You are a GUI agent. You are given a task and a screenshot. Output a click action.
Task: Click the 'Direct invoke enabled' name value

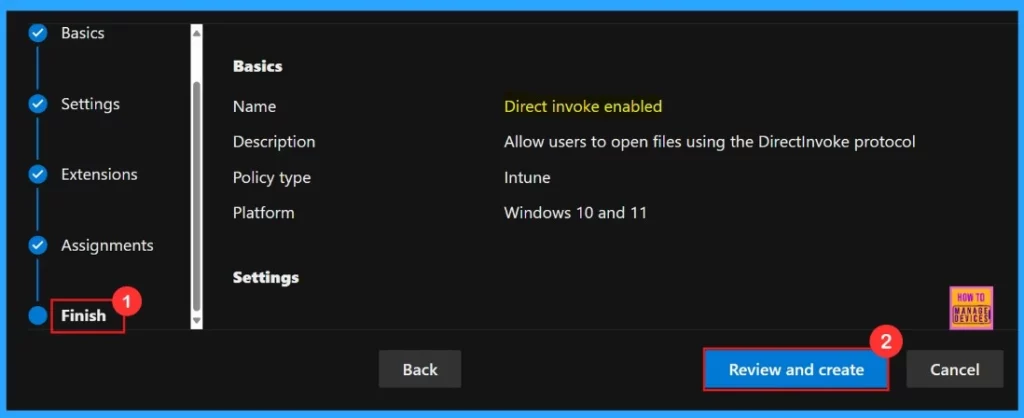[583, 106]
